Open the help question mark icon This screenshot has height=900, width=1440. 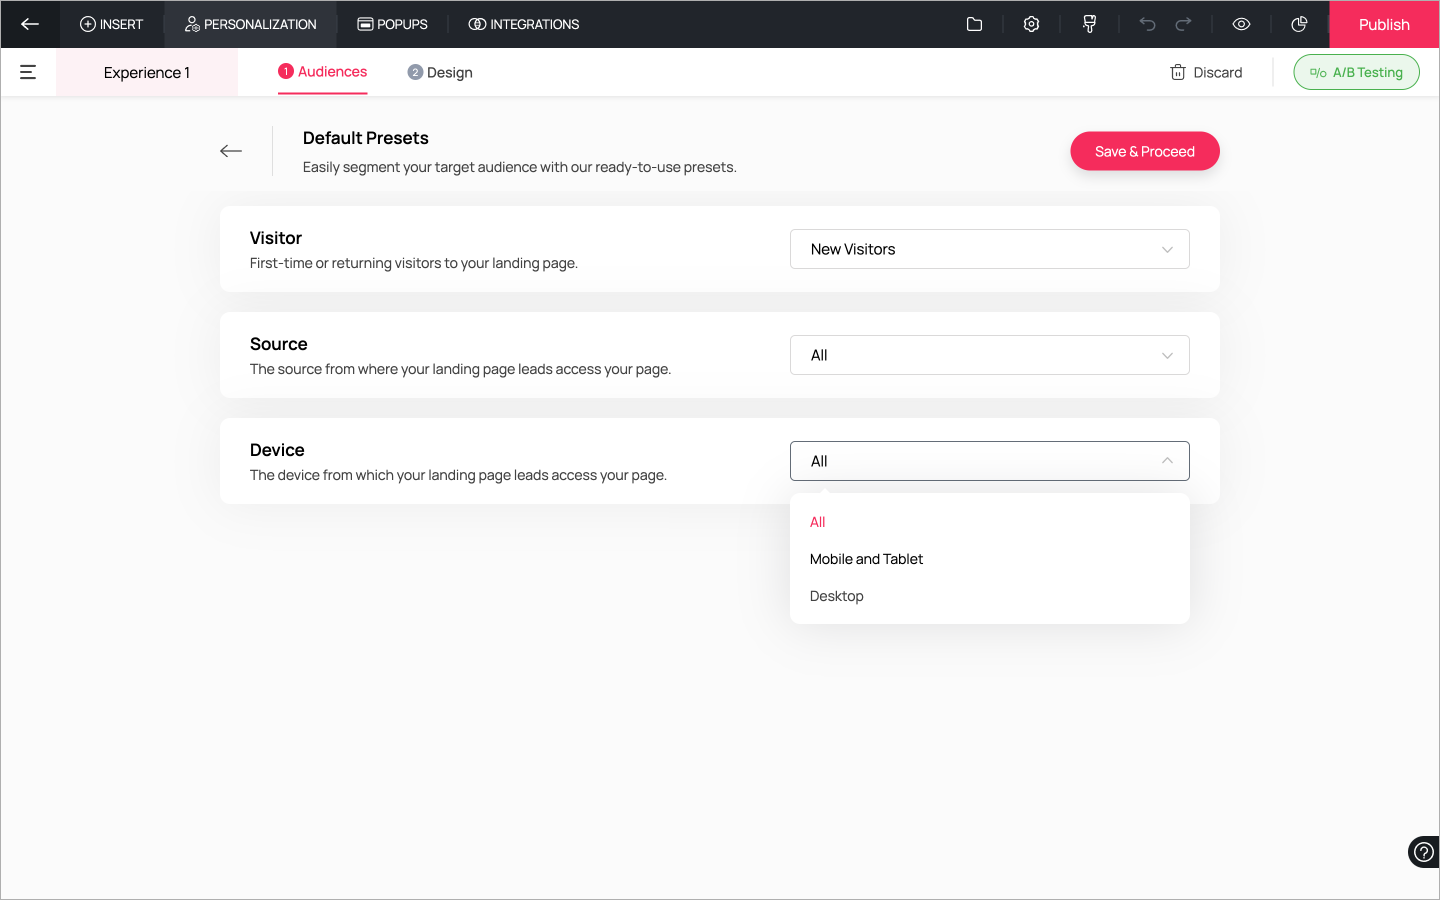(x=1423, y=852)
